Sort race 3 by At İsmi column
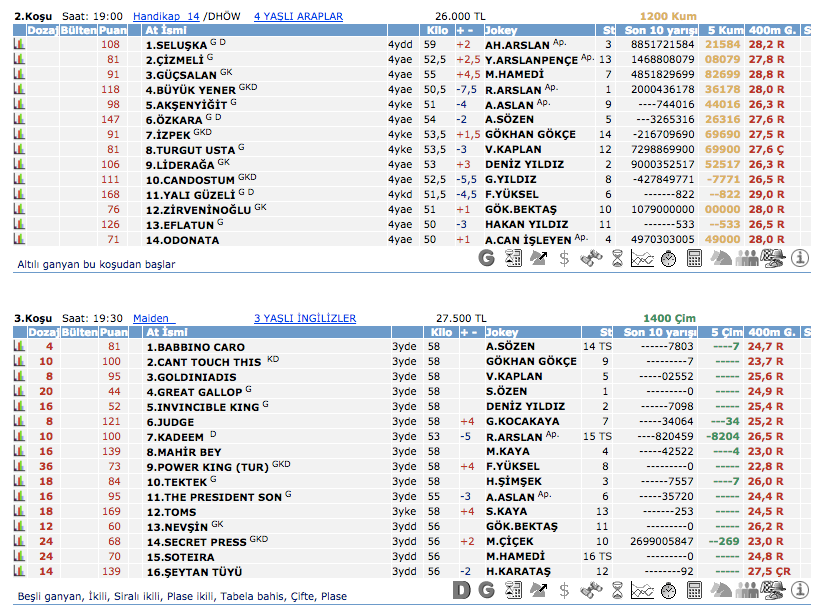Screen dimensions: 839x613 tap(166, 332)
